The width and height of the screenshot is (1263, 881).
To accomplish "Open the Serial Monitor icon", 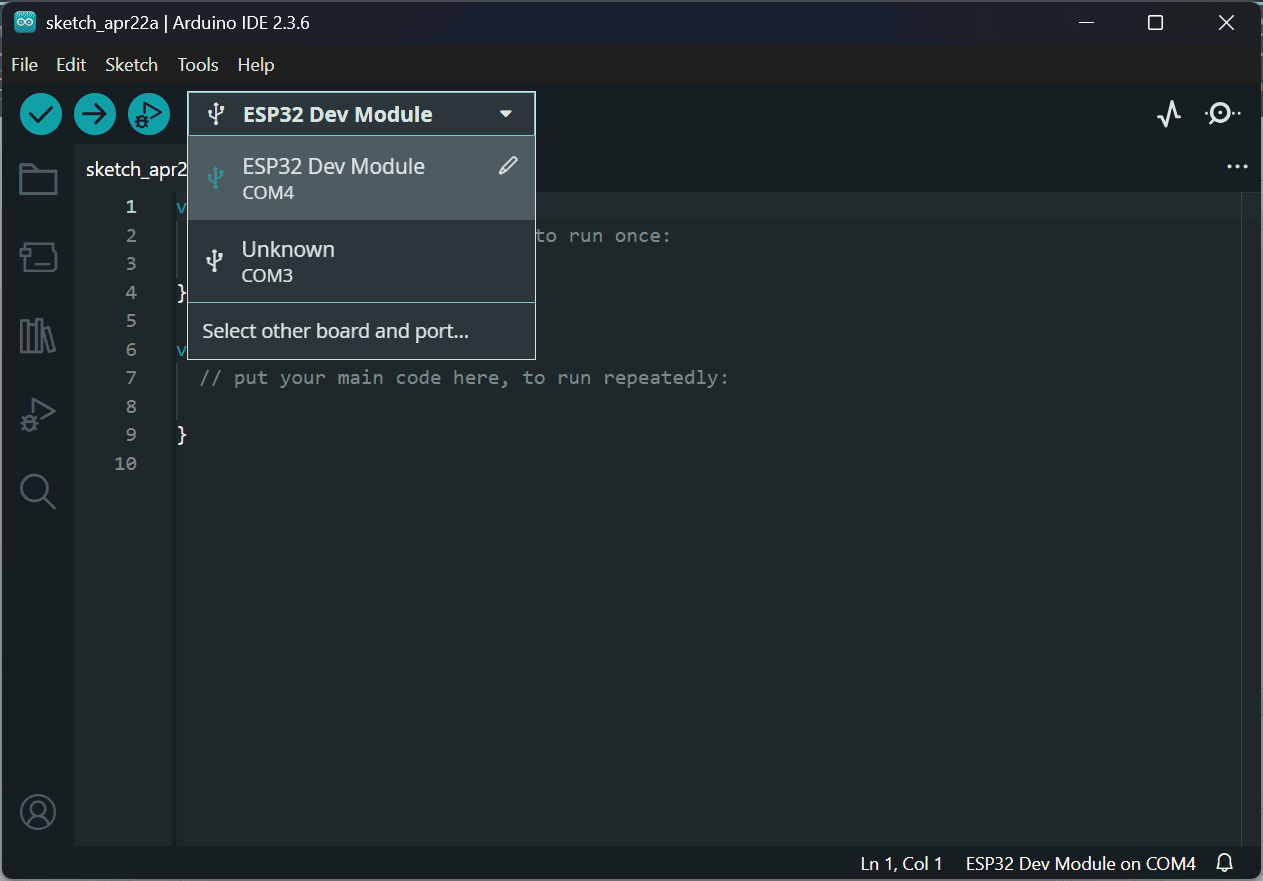I will pyautogui.click(x=1221, y=113).
